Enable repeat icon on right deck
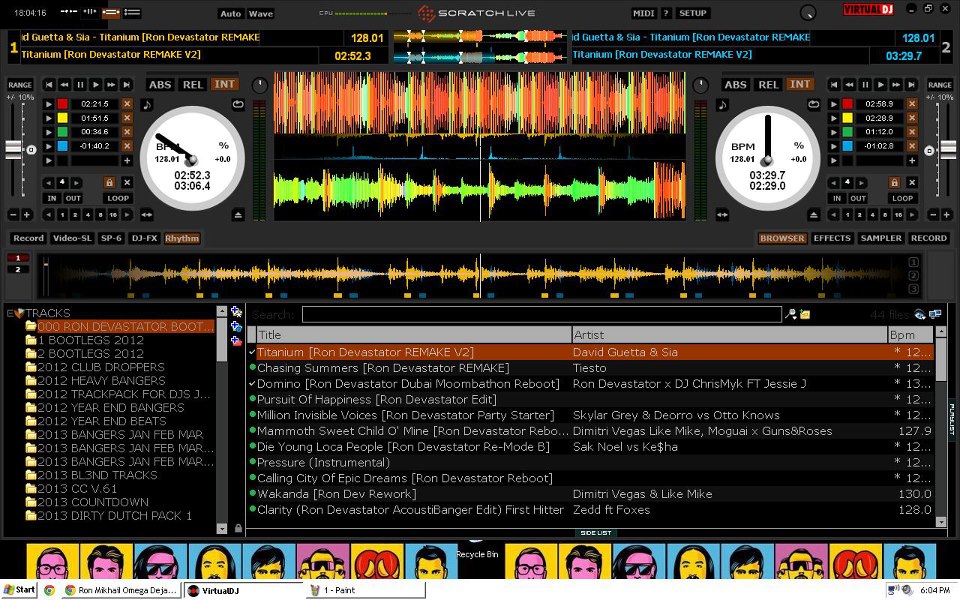Image resolution: width=960 pixels, height=600 pixels. [814, 105]
